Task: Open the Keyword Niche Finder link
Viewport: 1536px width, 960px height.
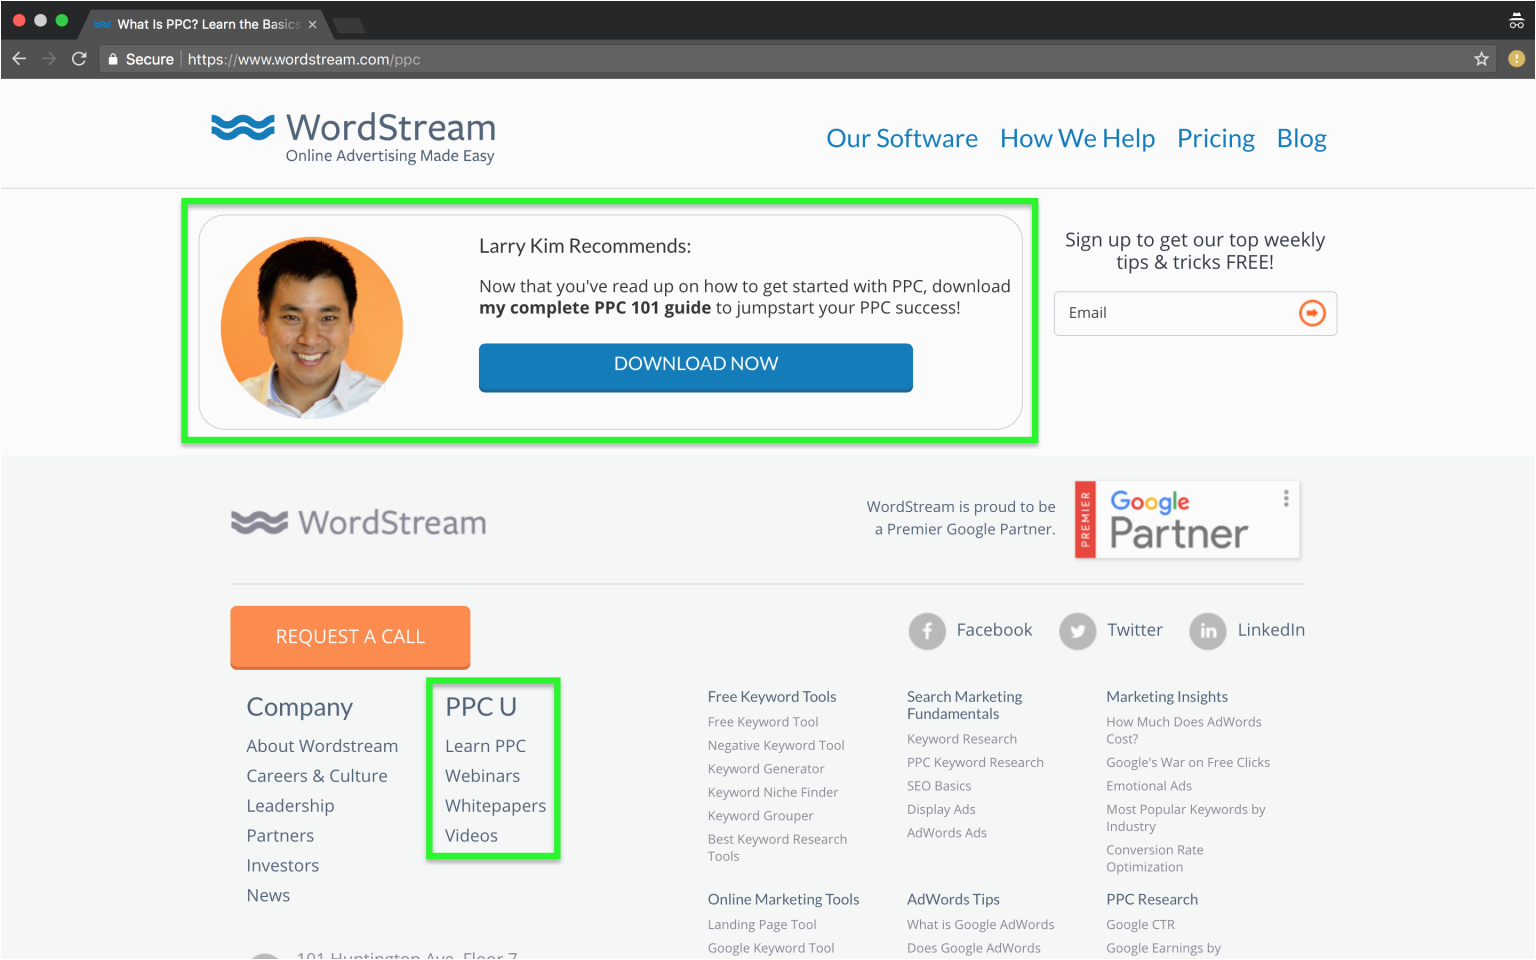Action: click(x=772, y=792)
